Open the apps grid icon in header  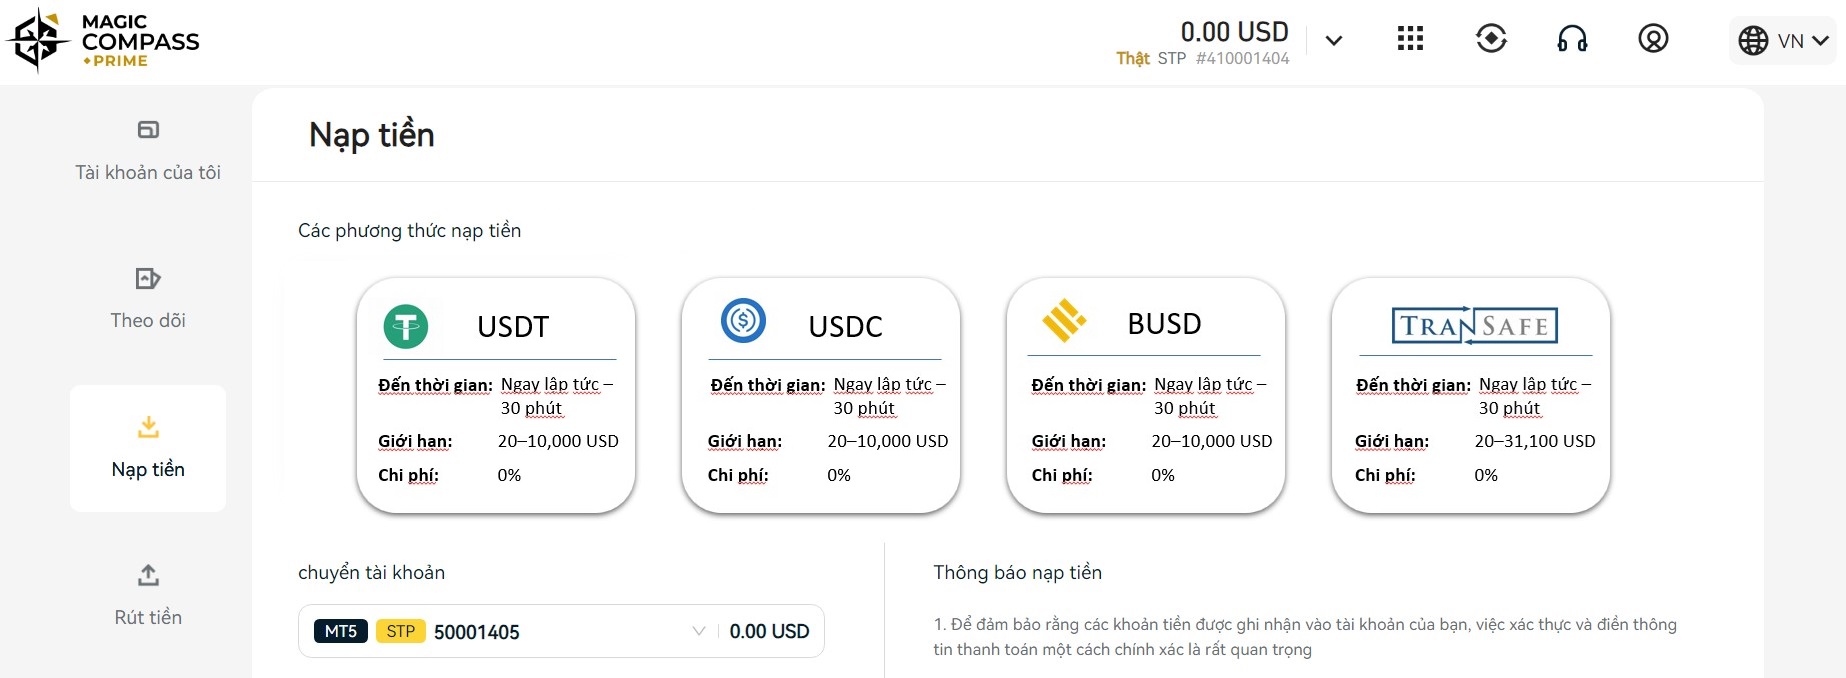click(1410, 39)
